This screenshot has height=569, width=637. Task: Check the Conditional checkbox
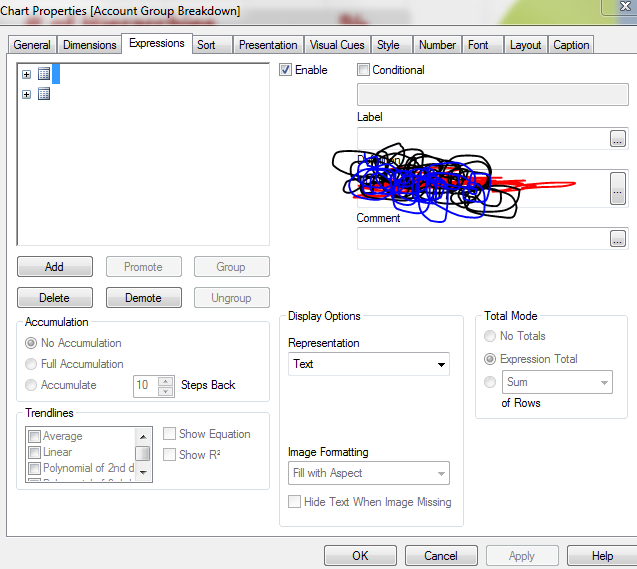tap(363, 70)
